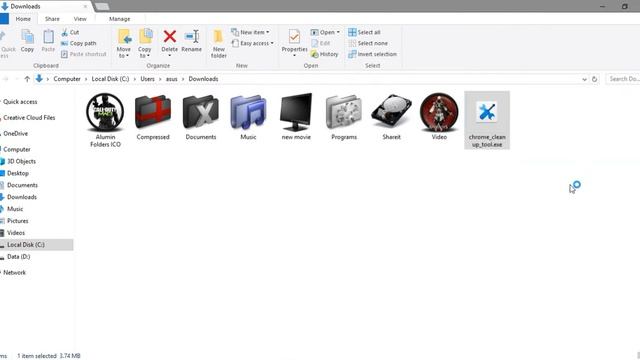The width and height of the screenshot is (640, 360).
Task: Click Computer in the address breadcrumb
Action: [67, 79]
